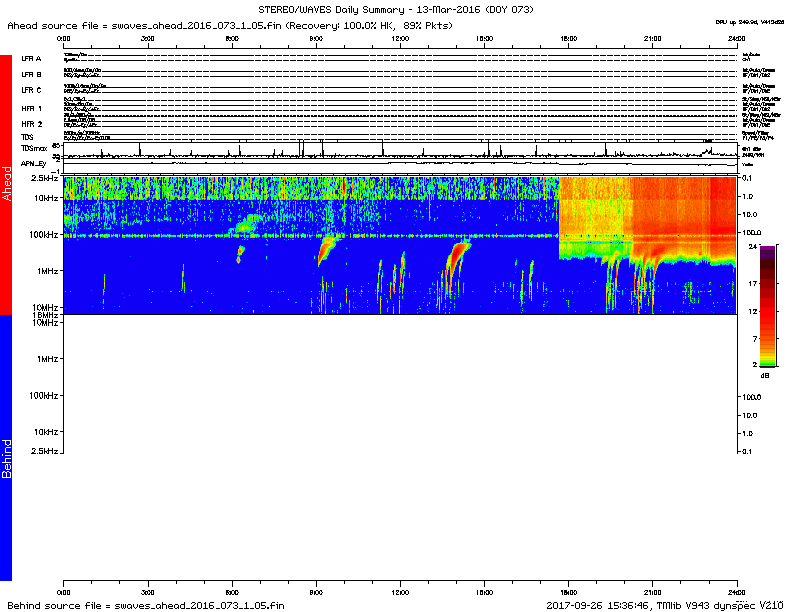This screenshot has height=612, width=792.
Task: Select the HFR 2 status row label
Action: [32, 124]
